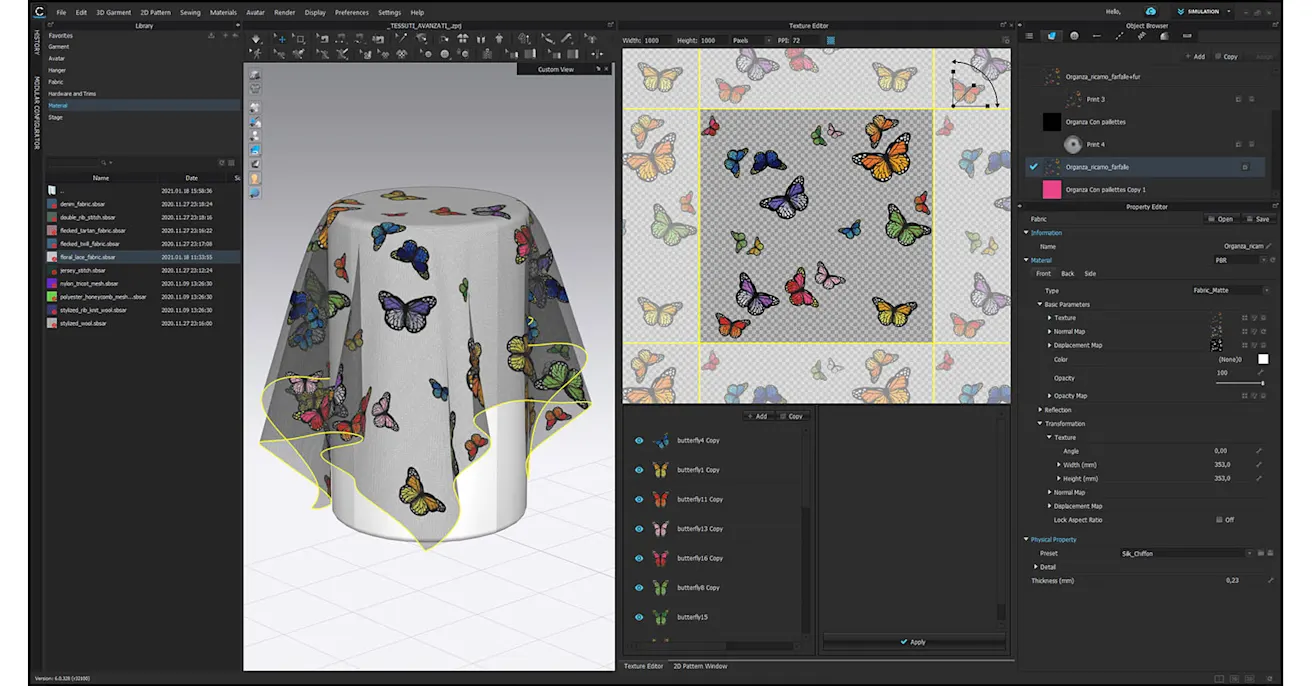Click the avatar head icon in viewport sidebar

pos(255,178)
